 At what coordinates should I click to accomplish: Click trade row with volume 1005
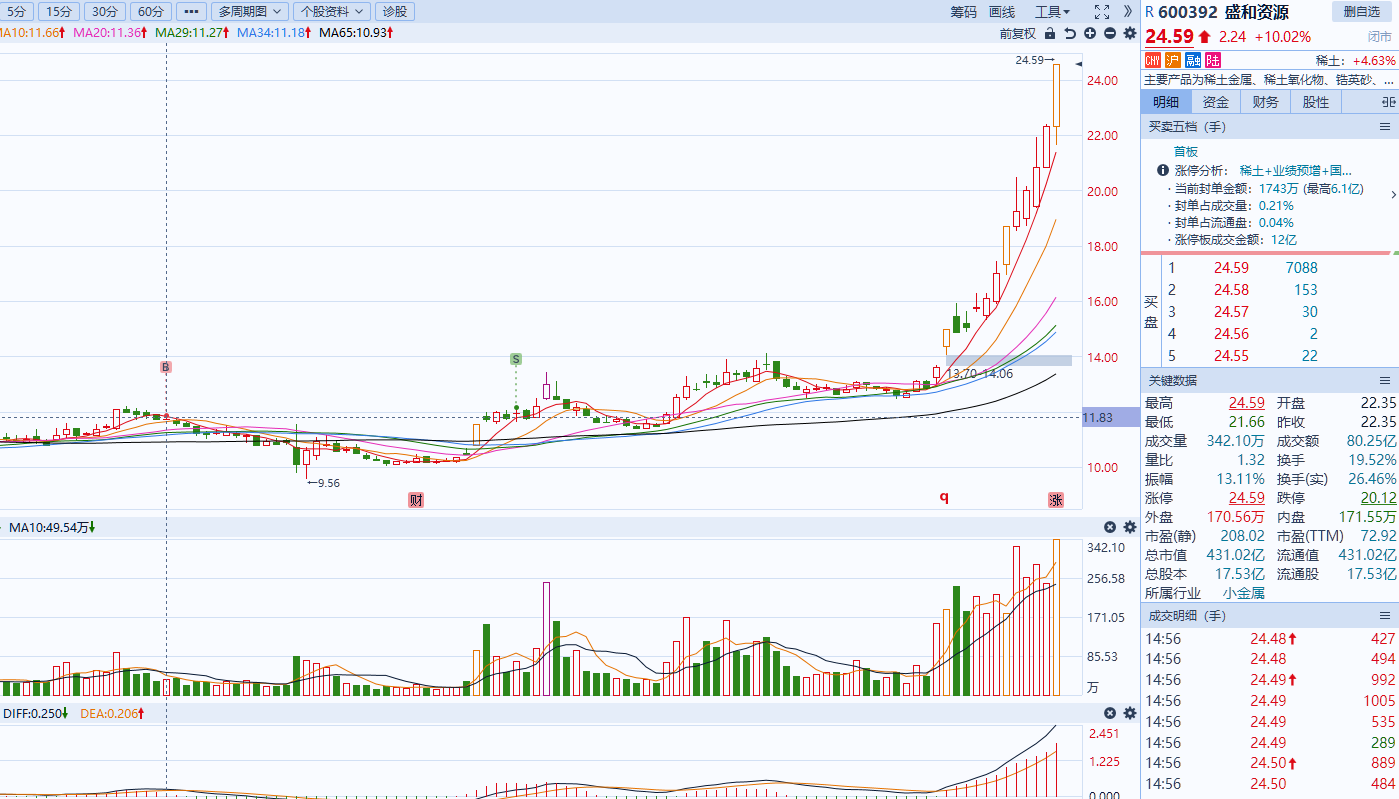click(1270, 701)
